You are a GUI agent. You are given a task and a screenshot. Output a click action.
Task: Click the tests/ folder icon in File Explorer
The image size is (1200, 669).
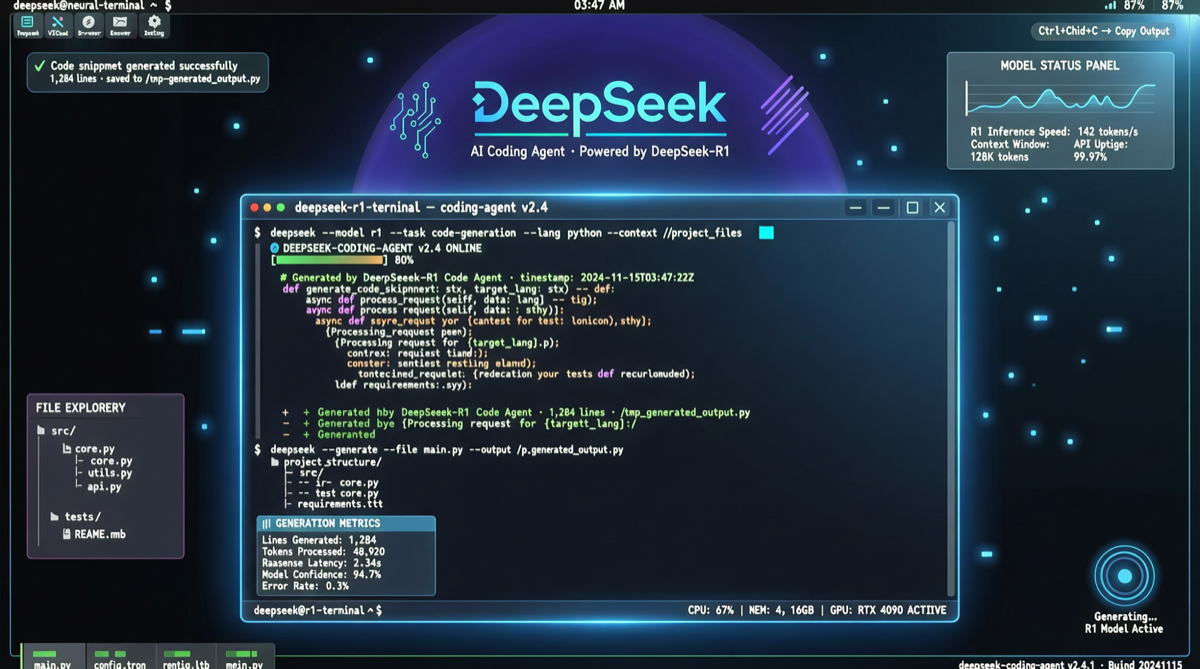(x=55, y=517)
